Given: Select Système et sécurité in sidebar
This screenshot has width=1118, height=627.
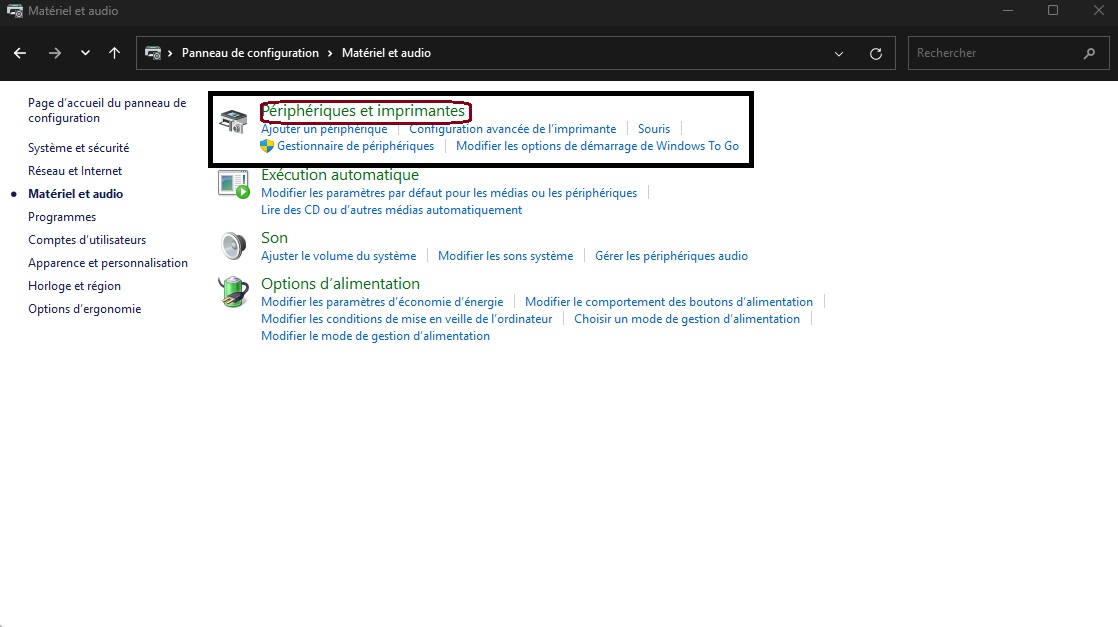Looking at the screenshot, I should click(78, 148).
